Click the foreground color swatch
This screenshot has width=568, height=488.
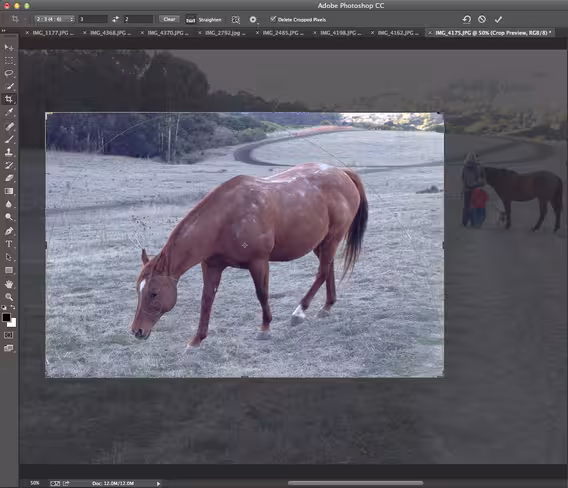click(6, 318)
